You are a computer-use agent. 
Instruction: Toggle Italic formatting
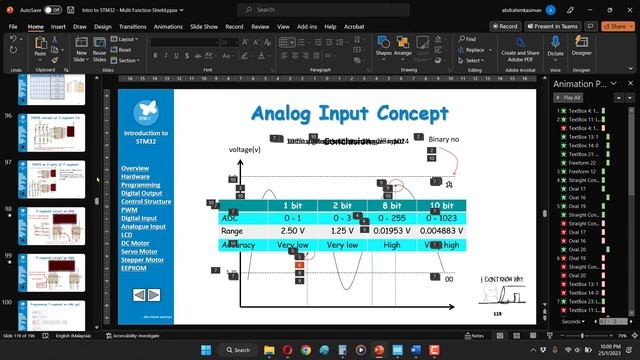(x=166, y=56)
